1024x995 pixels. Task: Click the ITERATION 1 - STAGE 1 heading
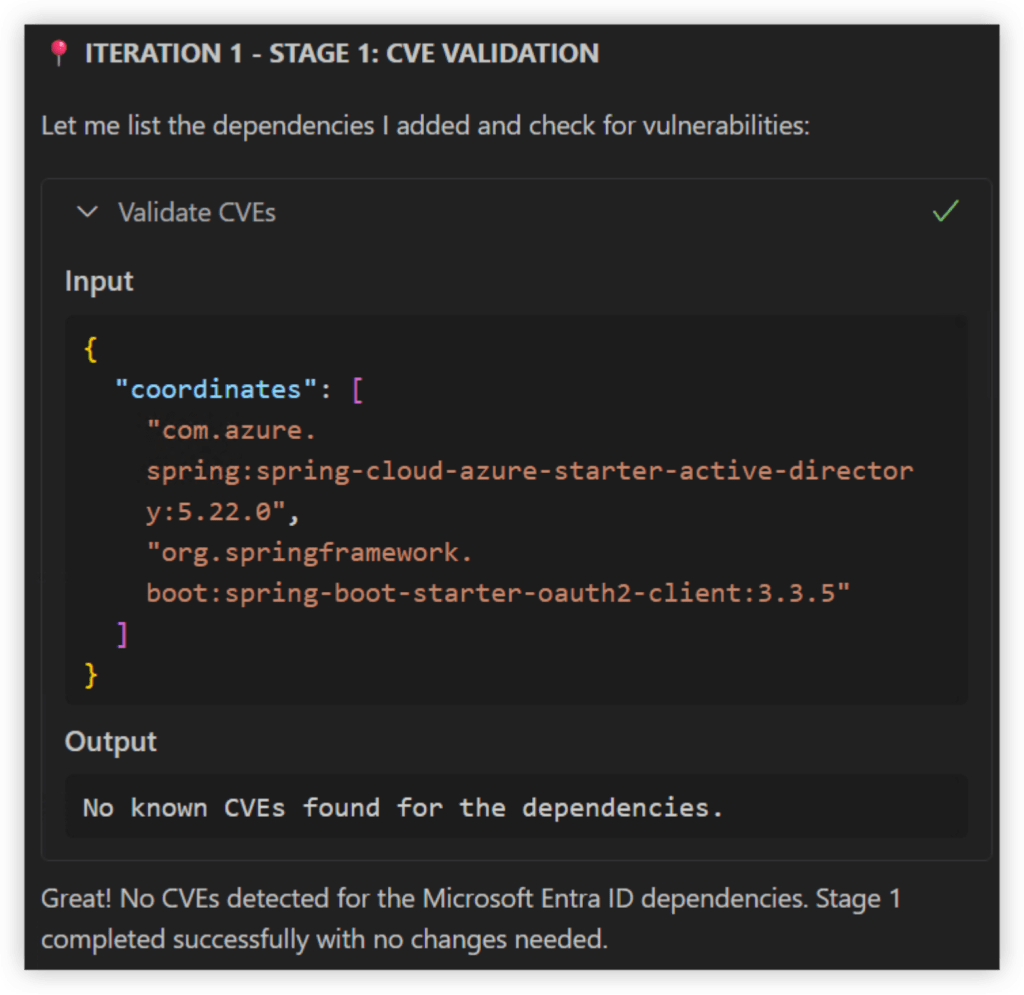click(x=341, y=54)
